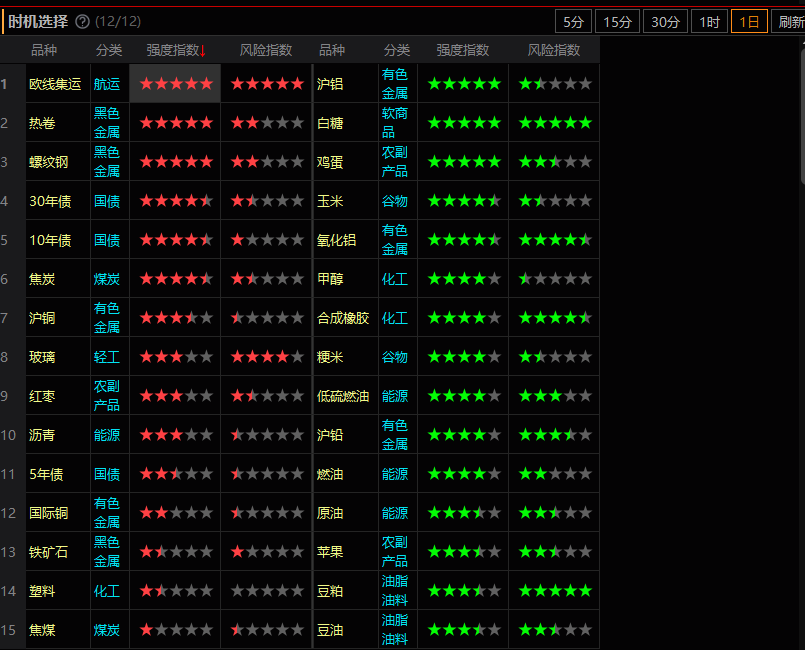
Task: Click the left 分类 column header
Action: 109,50
